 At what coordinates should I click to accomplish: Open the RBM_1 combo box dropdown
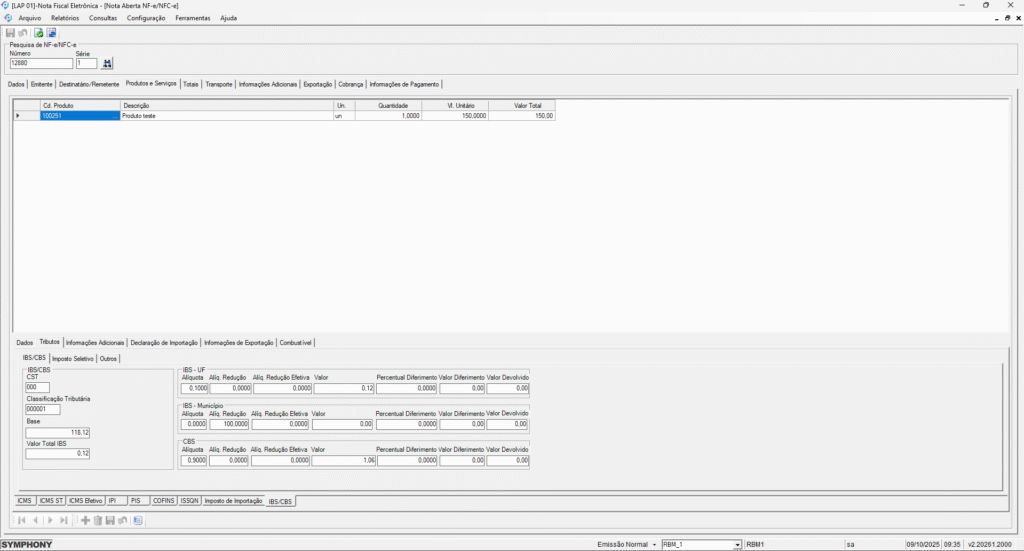738,544
